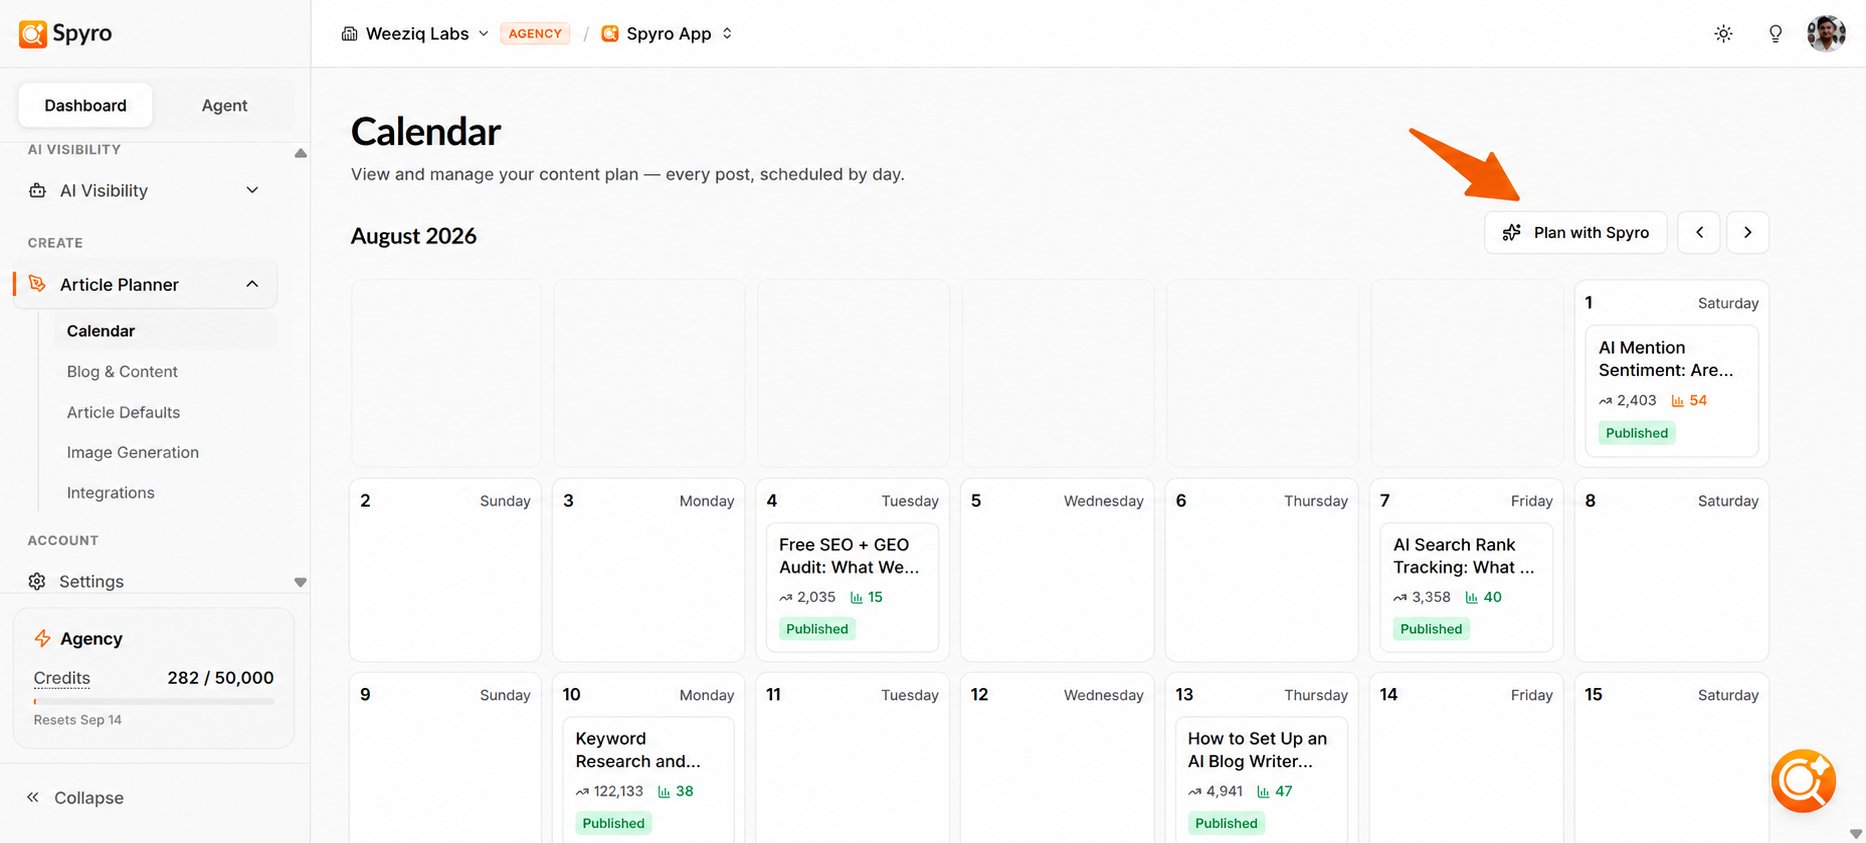Viewport: 1866px width, 843px height.
Task: Click the credits usage progress bar
Action: tap(154, 702)
